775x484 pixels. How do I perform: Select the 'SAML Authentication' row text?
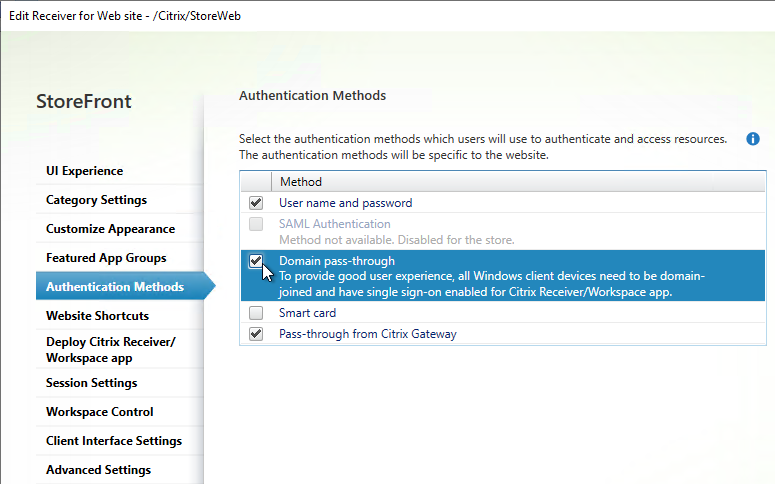335,224
